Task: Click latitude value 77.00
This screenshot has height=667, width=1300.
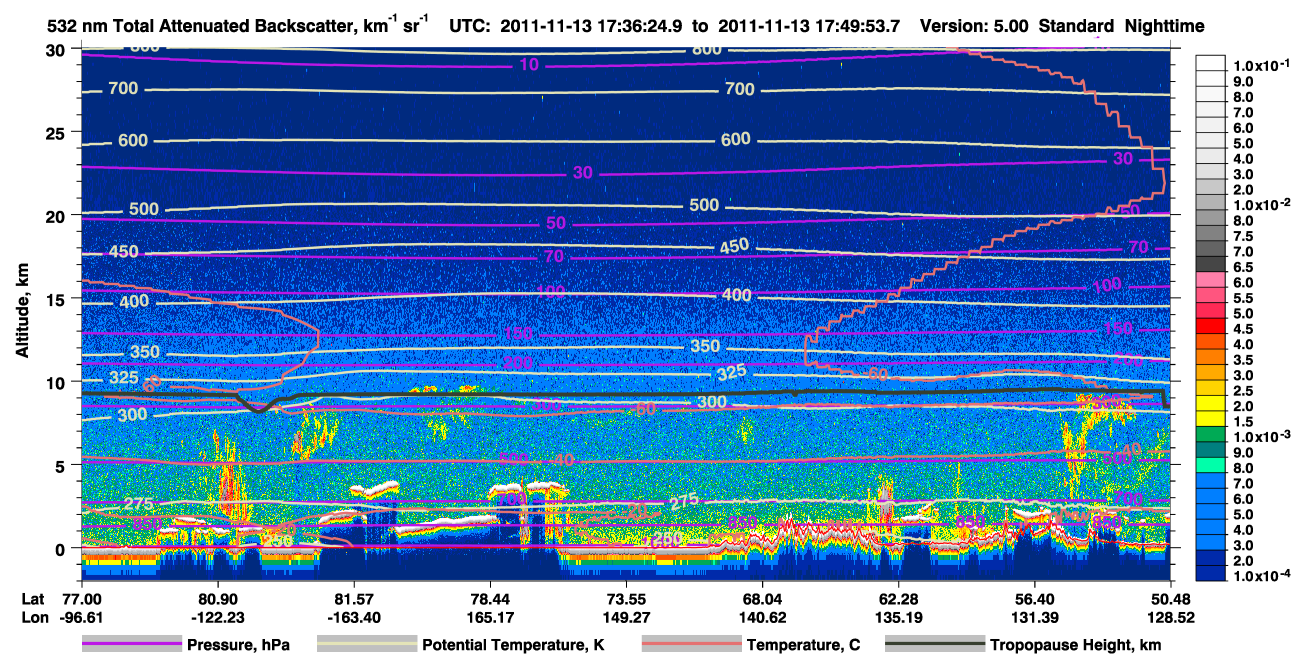Action: pyautogui.click(x=82, y=598)
